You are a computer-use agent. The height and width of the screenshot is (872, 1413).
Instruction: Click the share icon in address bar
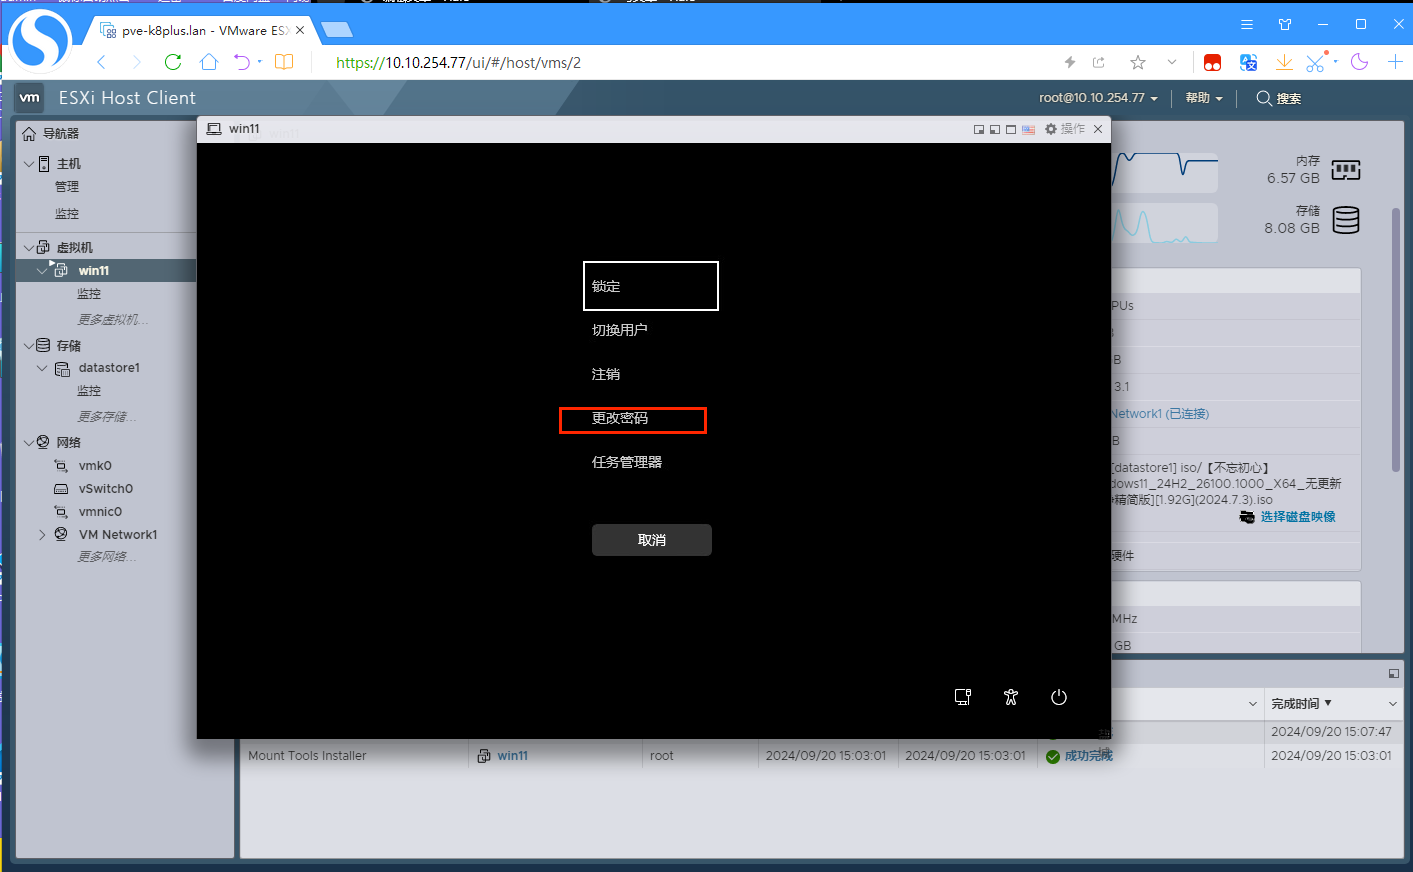1099,62
